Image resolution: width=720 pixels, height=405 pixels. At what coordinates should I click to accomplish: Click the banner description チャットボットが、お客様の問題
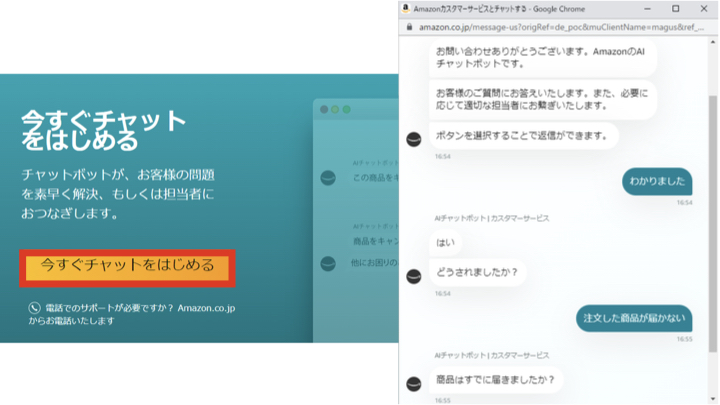(118, 194)
